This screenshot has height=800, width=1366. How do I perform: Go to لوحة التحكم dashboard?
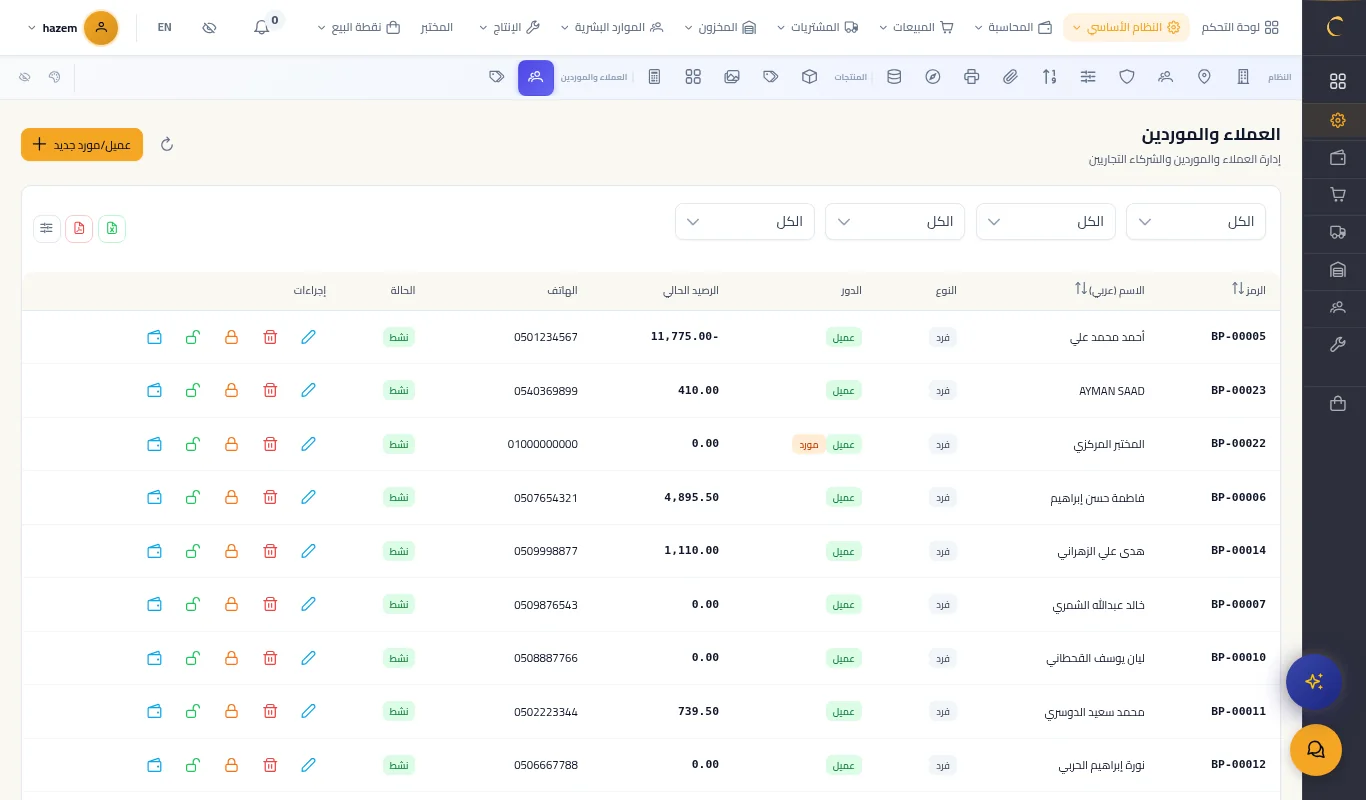1240,27
